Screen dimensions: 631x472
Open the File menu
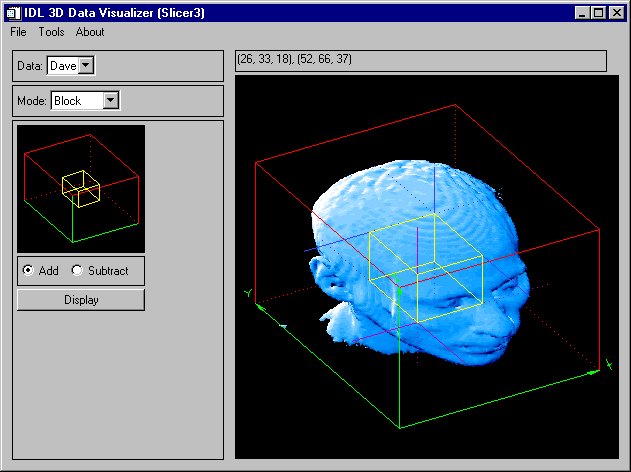(18, 32)
